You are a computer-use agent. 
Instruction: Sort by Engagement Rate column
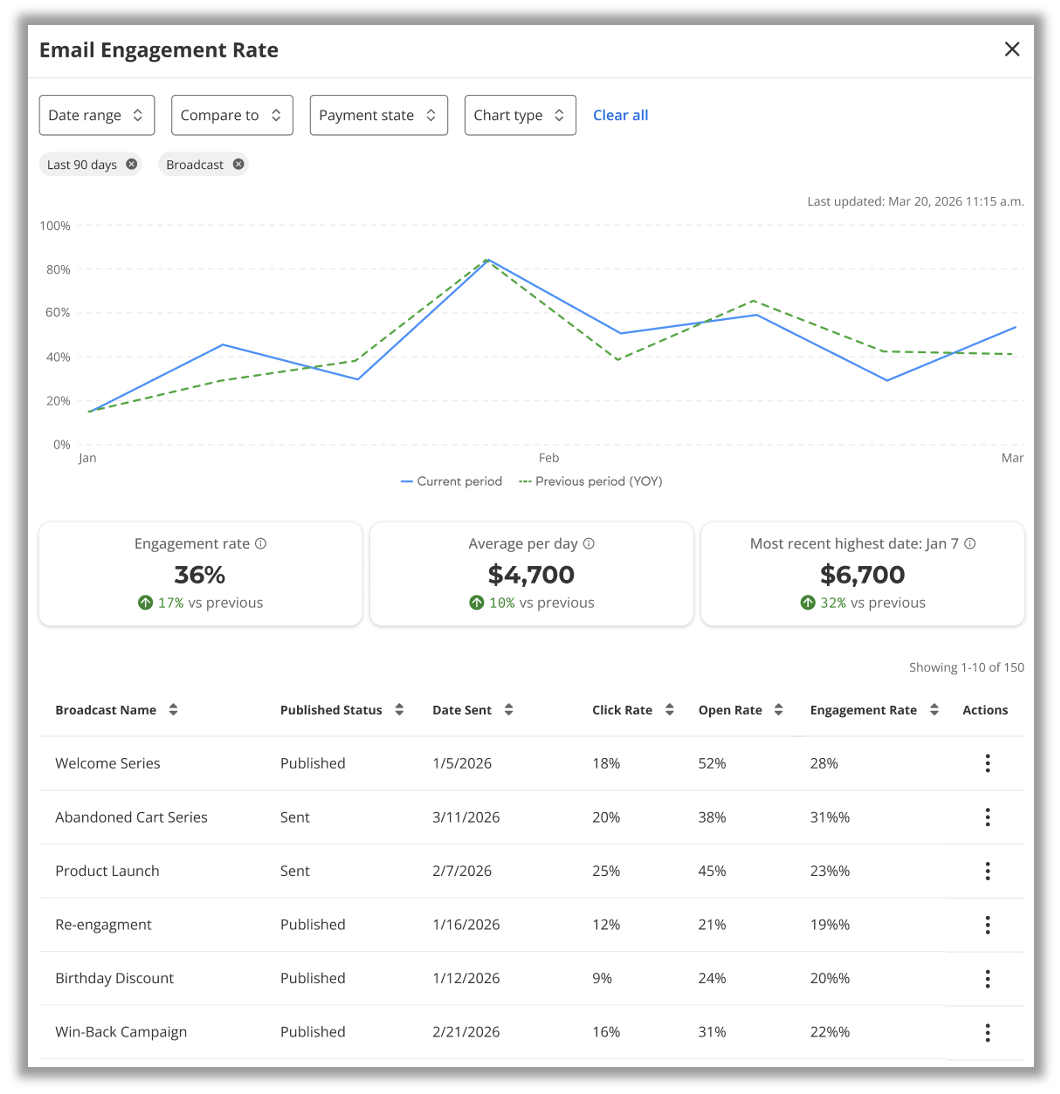(x=934, y=710)
